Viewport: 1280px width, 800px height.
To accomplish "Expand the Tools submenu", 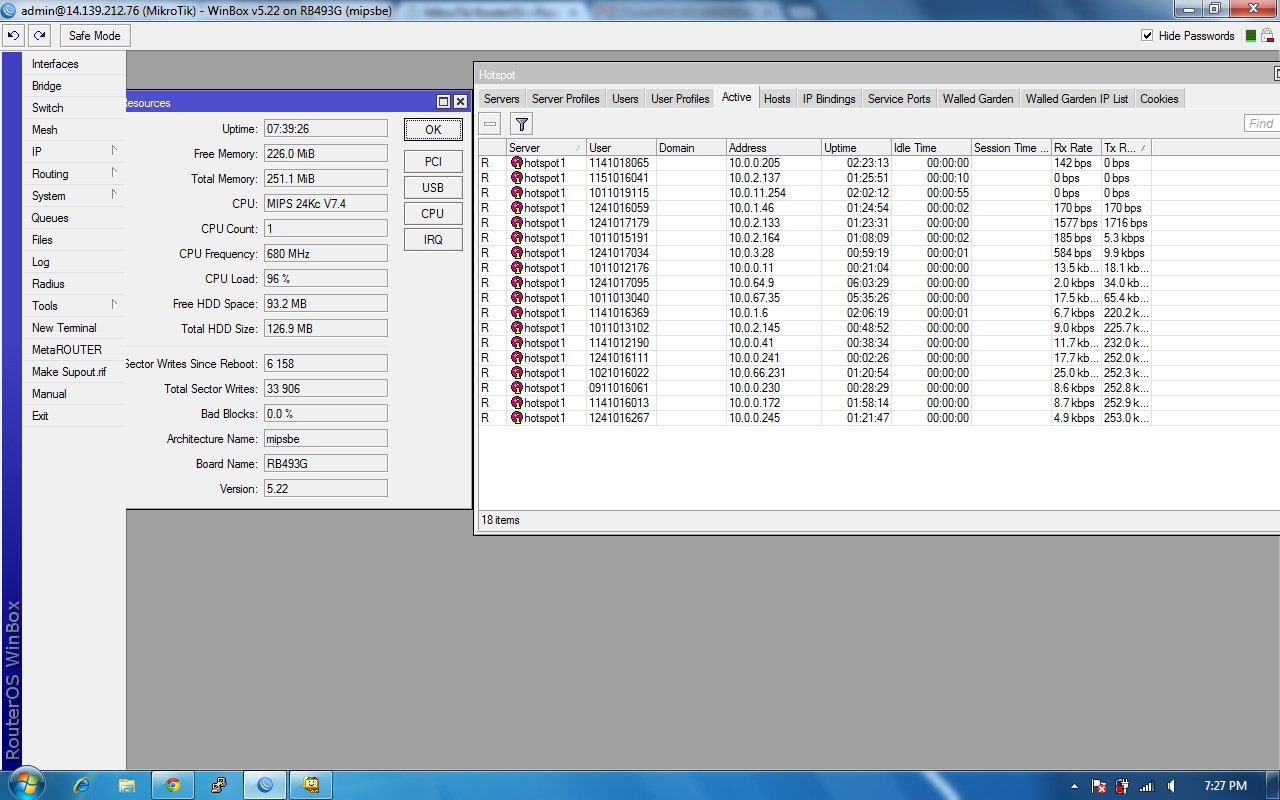I will click(73, 306).
